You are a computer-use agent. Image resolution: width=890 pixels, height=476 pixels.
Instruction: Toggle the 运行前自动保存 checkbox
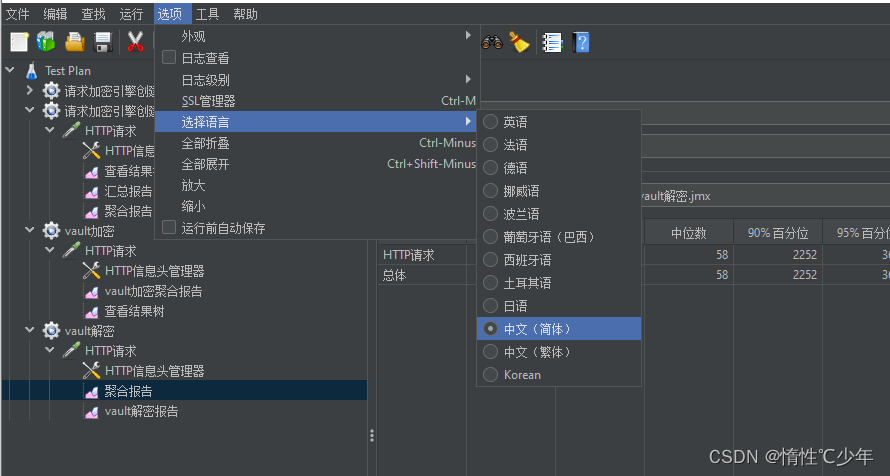169,228
